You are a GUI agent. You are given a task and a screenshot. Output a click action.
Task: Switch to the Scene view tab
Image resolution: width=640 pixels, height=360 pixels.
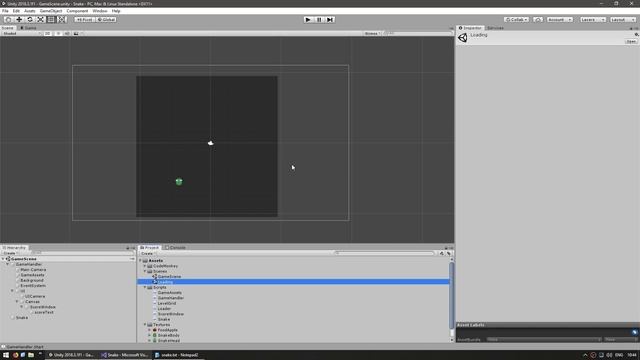(x=7, y=28)
